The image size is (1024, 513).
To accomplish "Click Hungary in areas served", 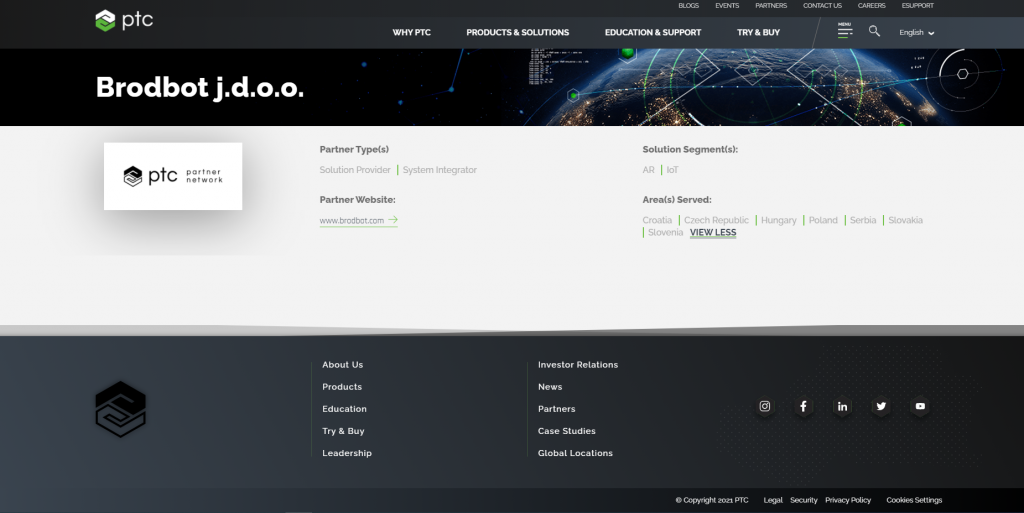I will 778,220.
